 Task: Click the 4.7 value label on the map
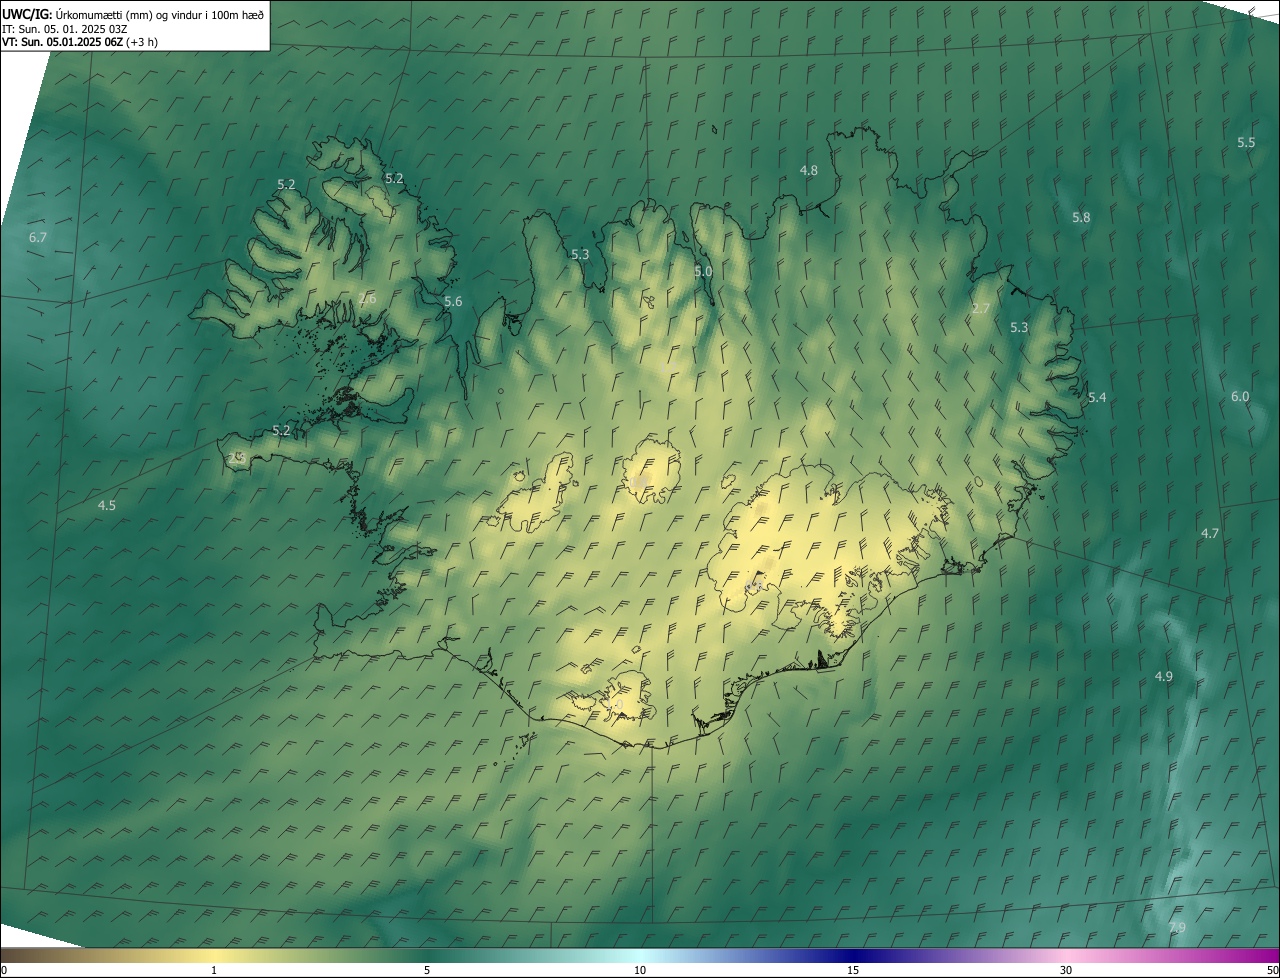point(1210,534)
